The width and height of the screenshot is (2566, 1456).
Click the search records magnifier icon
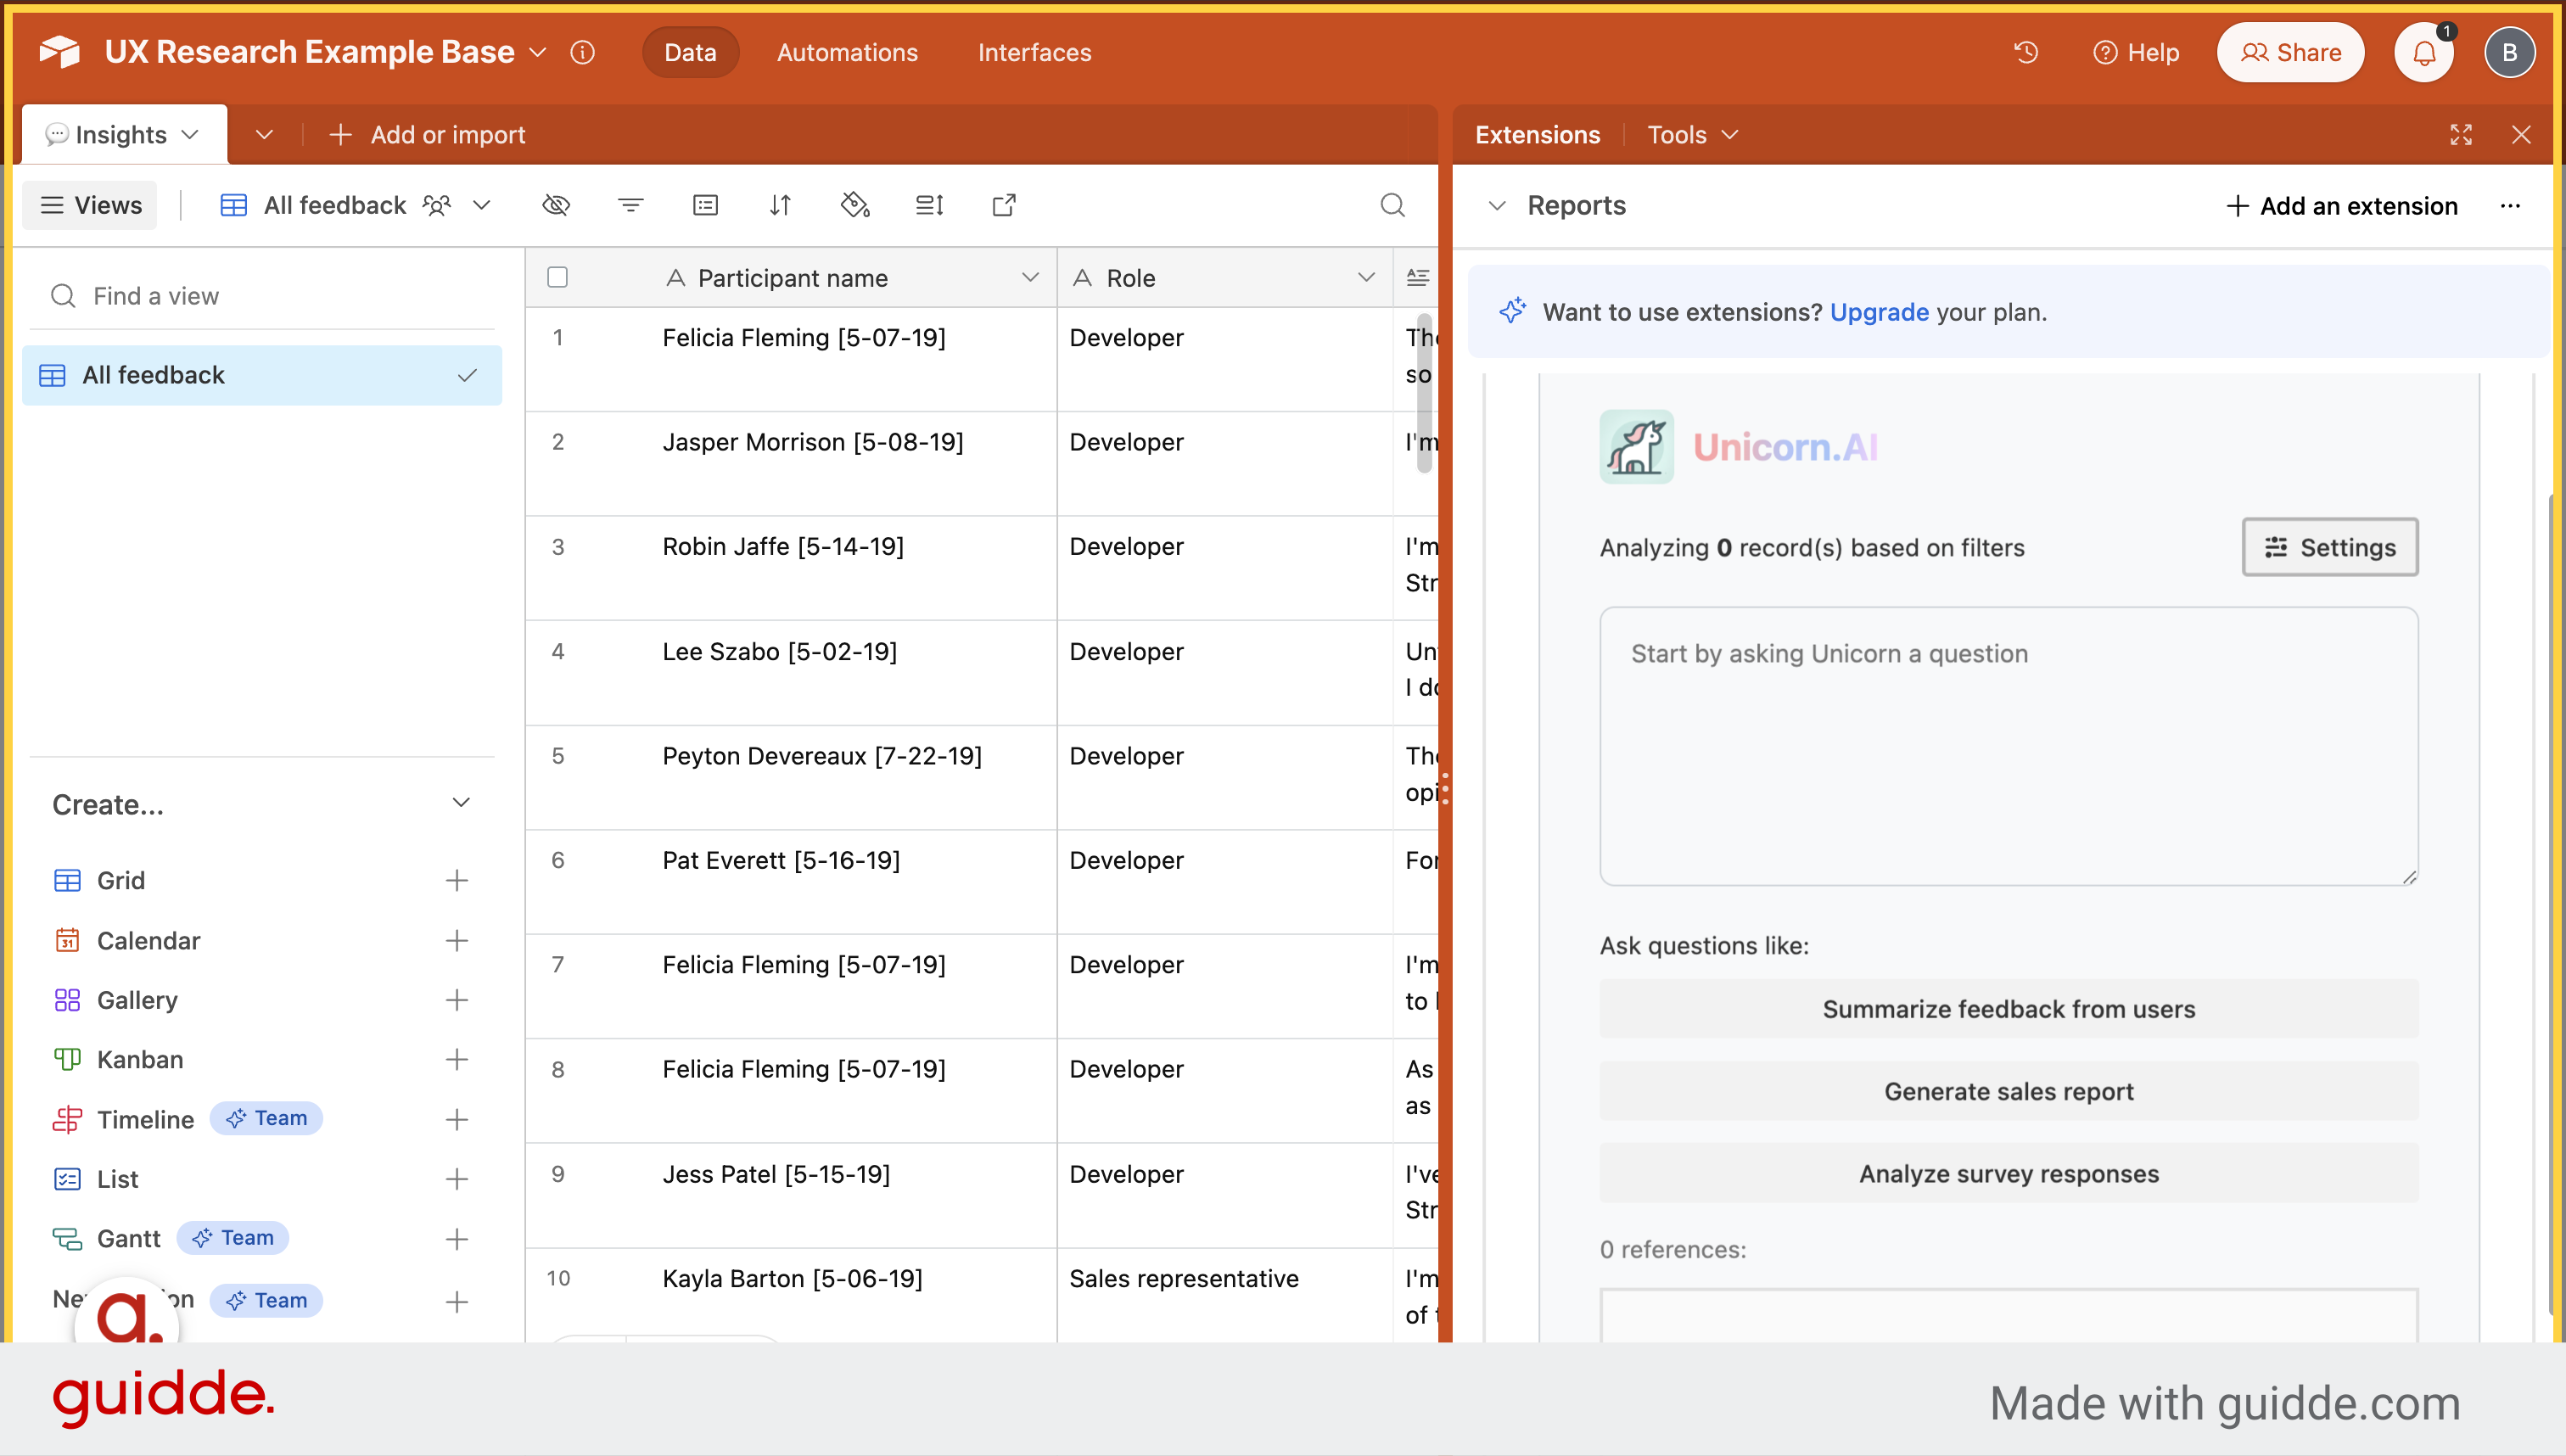click(x=1392, y=205)
